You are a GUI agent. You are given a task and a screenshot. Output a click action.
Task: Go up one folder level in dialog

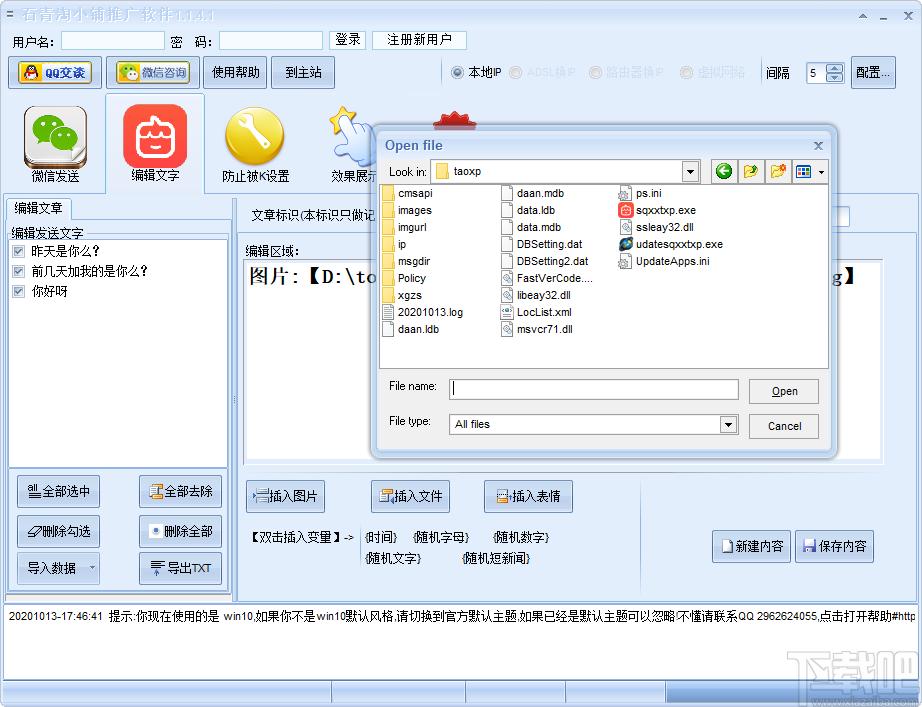pos(751,171)
